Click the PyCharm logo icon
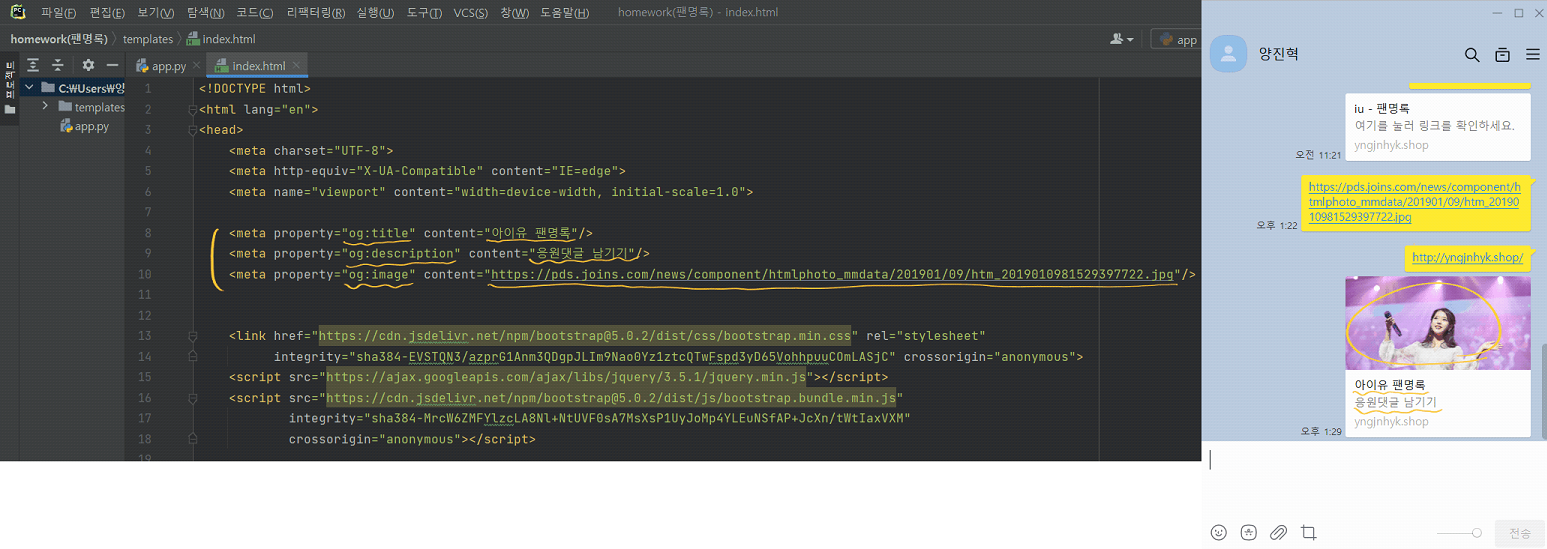Image resolution: width=1547 pixels, height=549 pixels. coord(18,12)
